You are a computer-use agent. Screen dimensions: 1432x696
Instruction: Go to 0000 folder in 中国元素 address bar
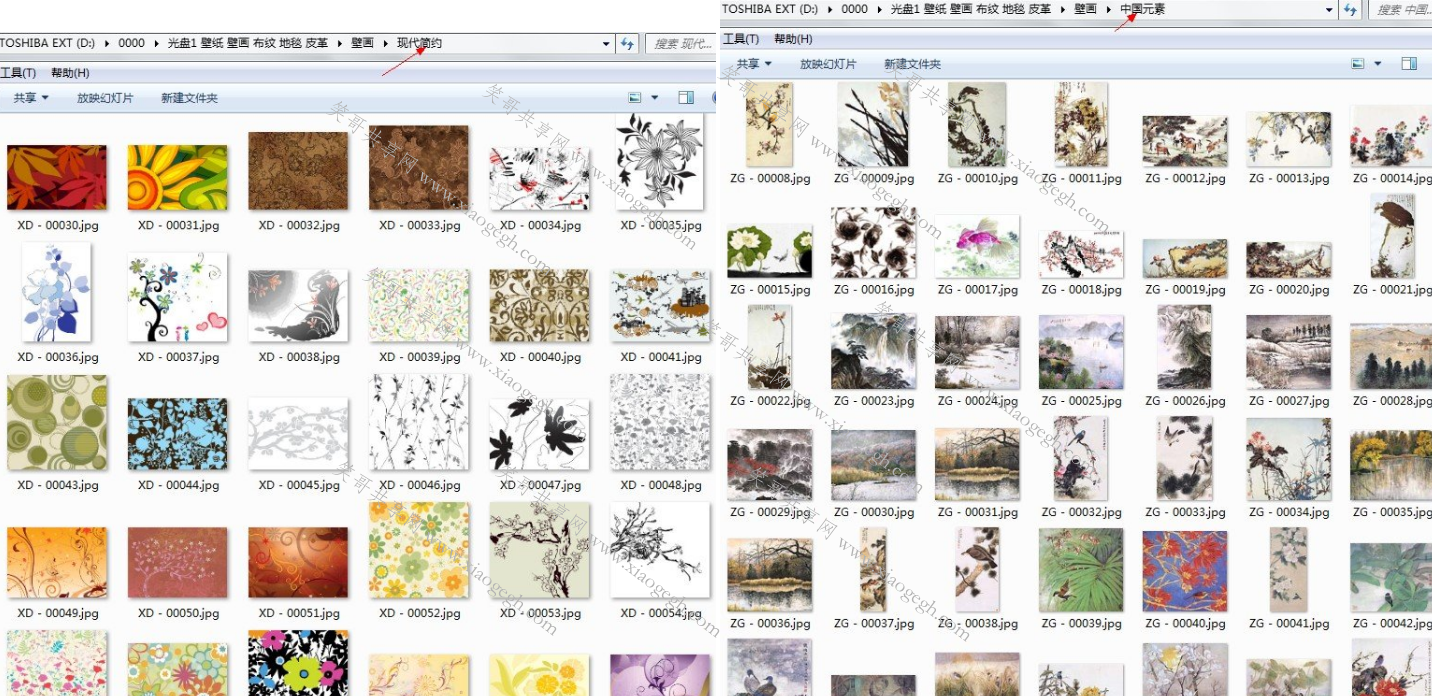pyautogui.click(x=854, y=9)
